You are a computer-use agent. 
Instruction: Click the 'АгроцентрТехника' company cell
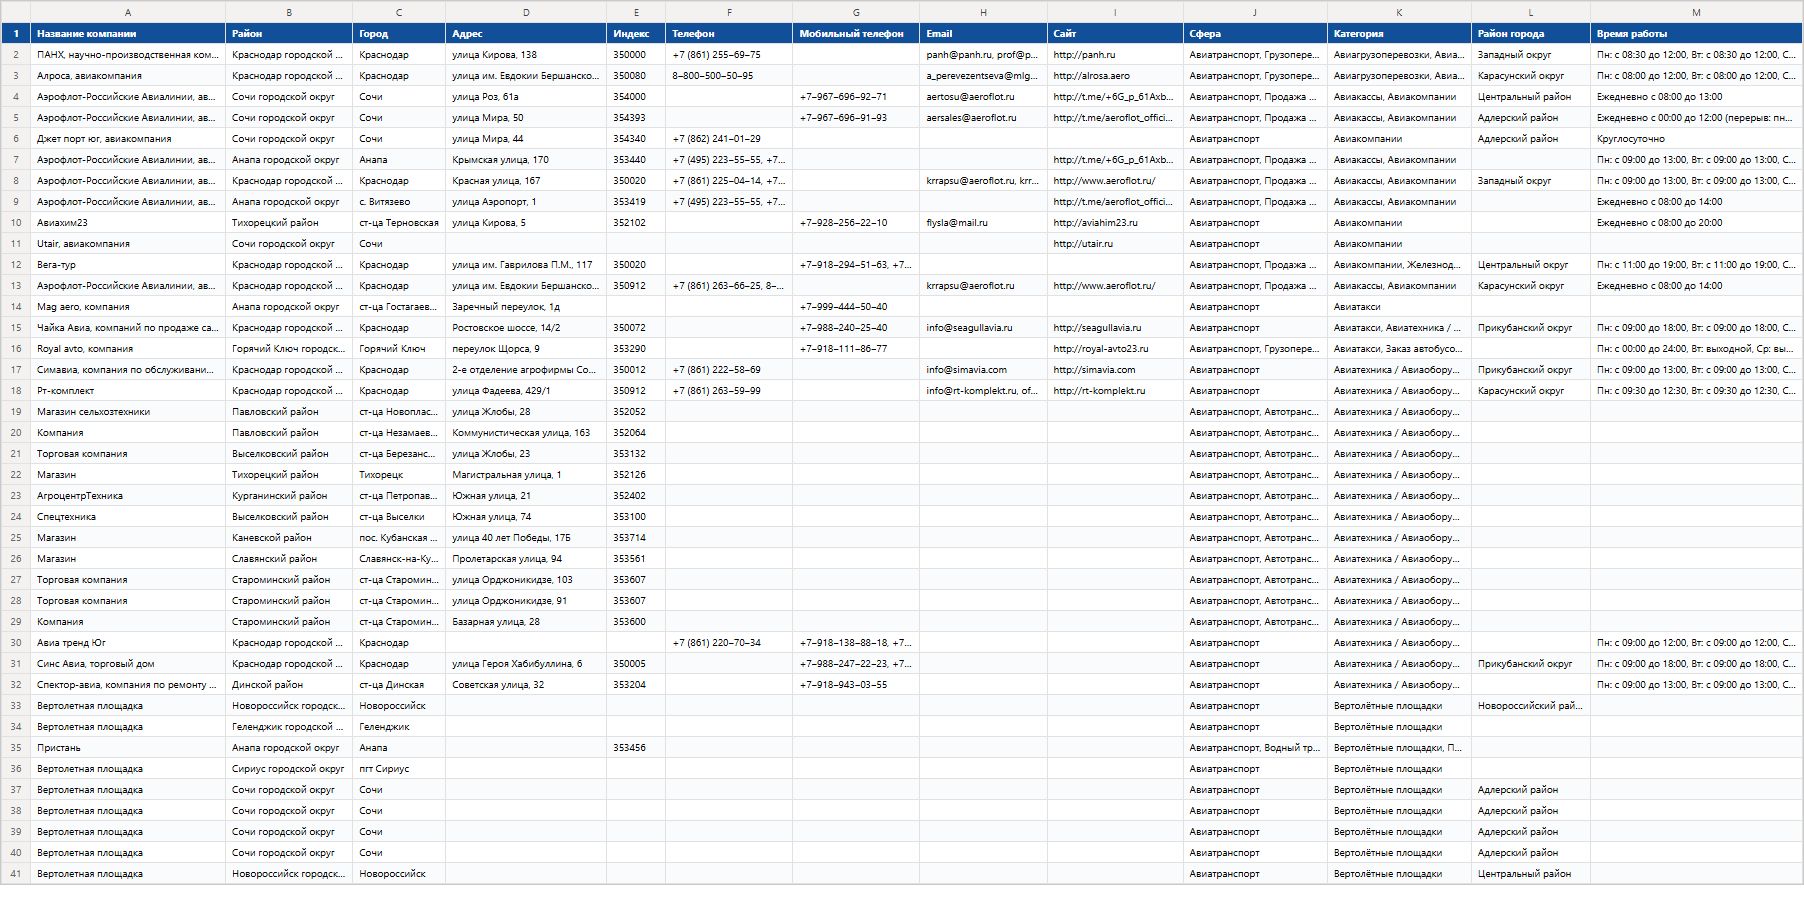tap(128, 495)
